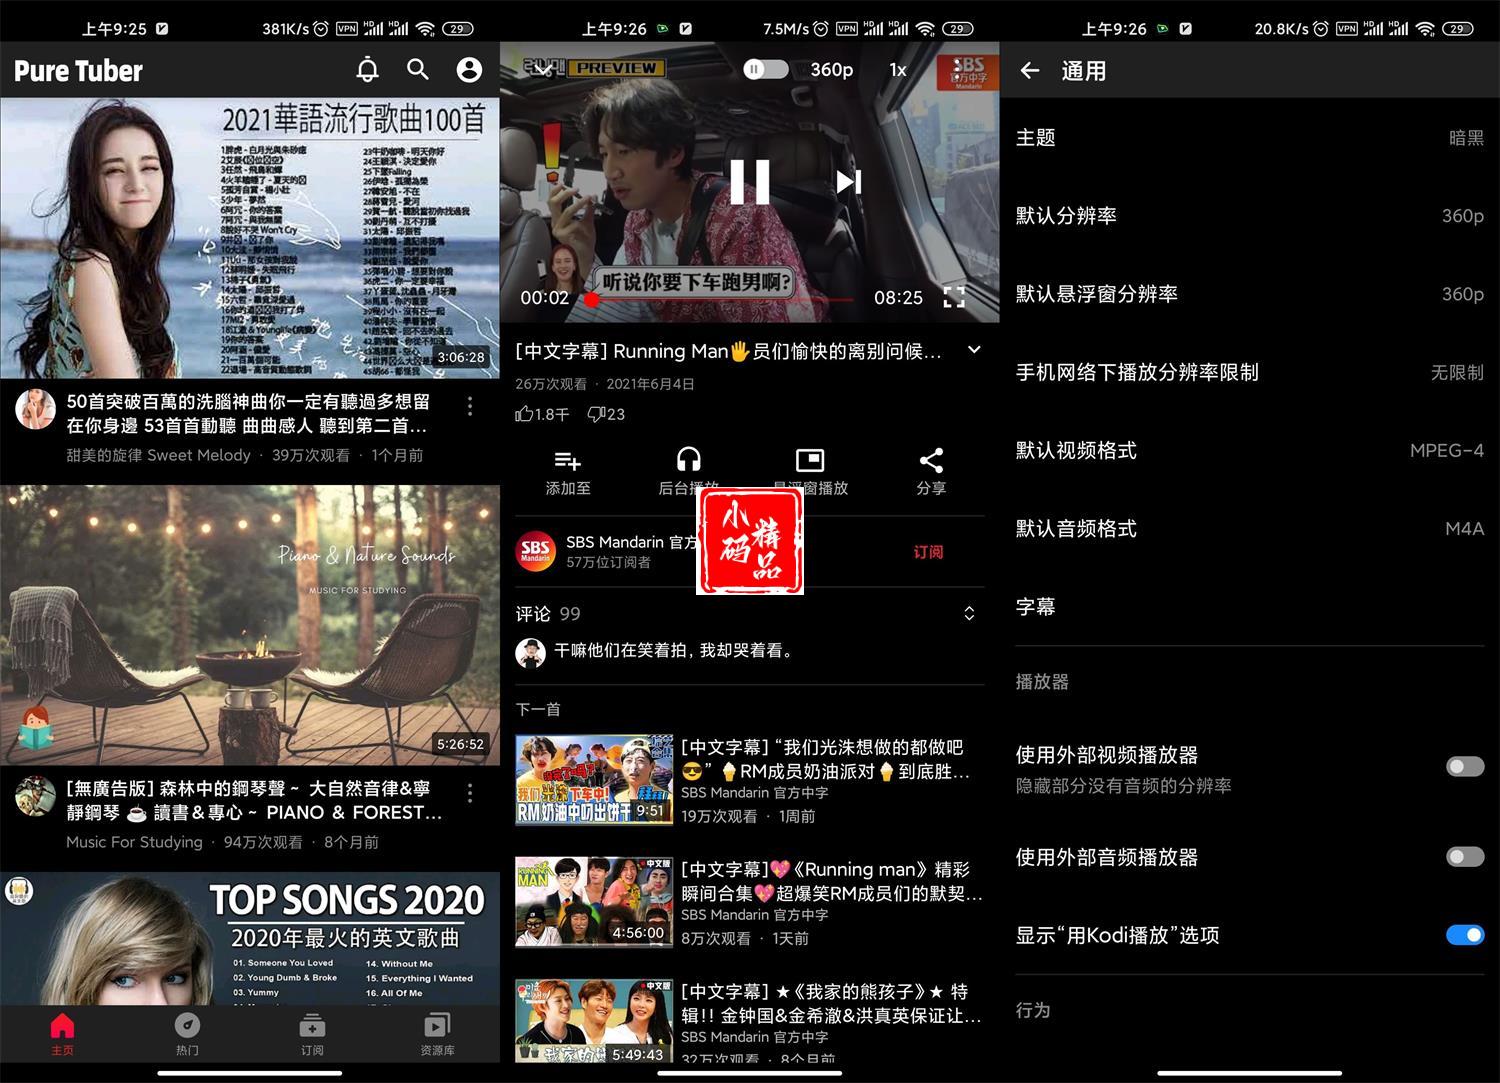Open options for the 50首突破百萬 video
1500x1083 pixels.
coord(470,406)
